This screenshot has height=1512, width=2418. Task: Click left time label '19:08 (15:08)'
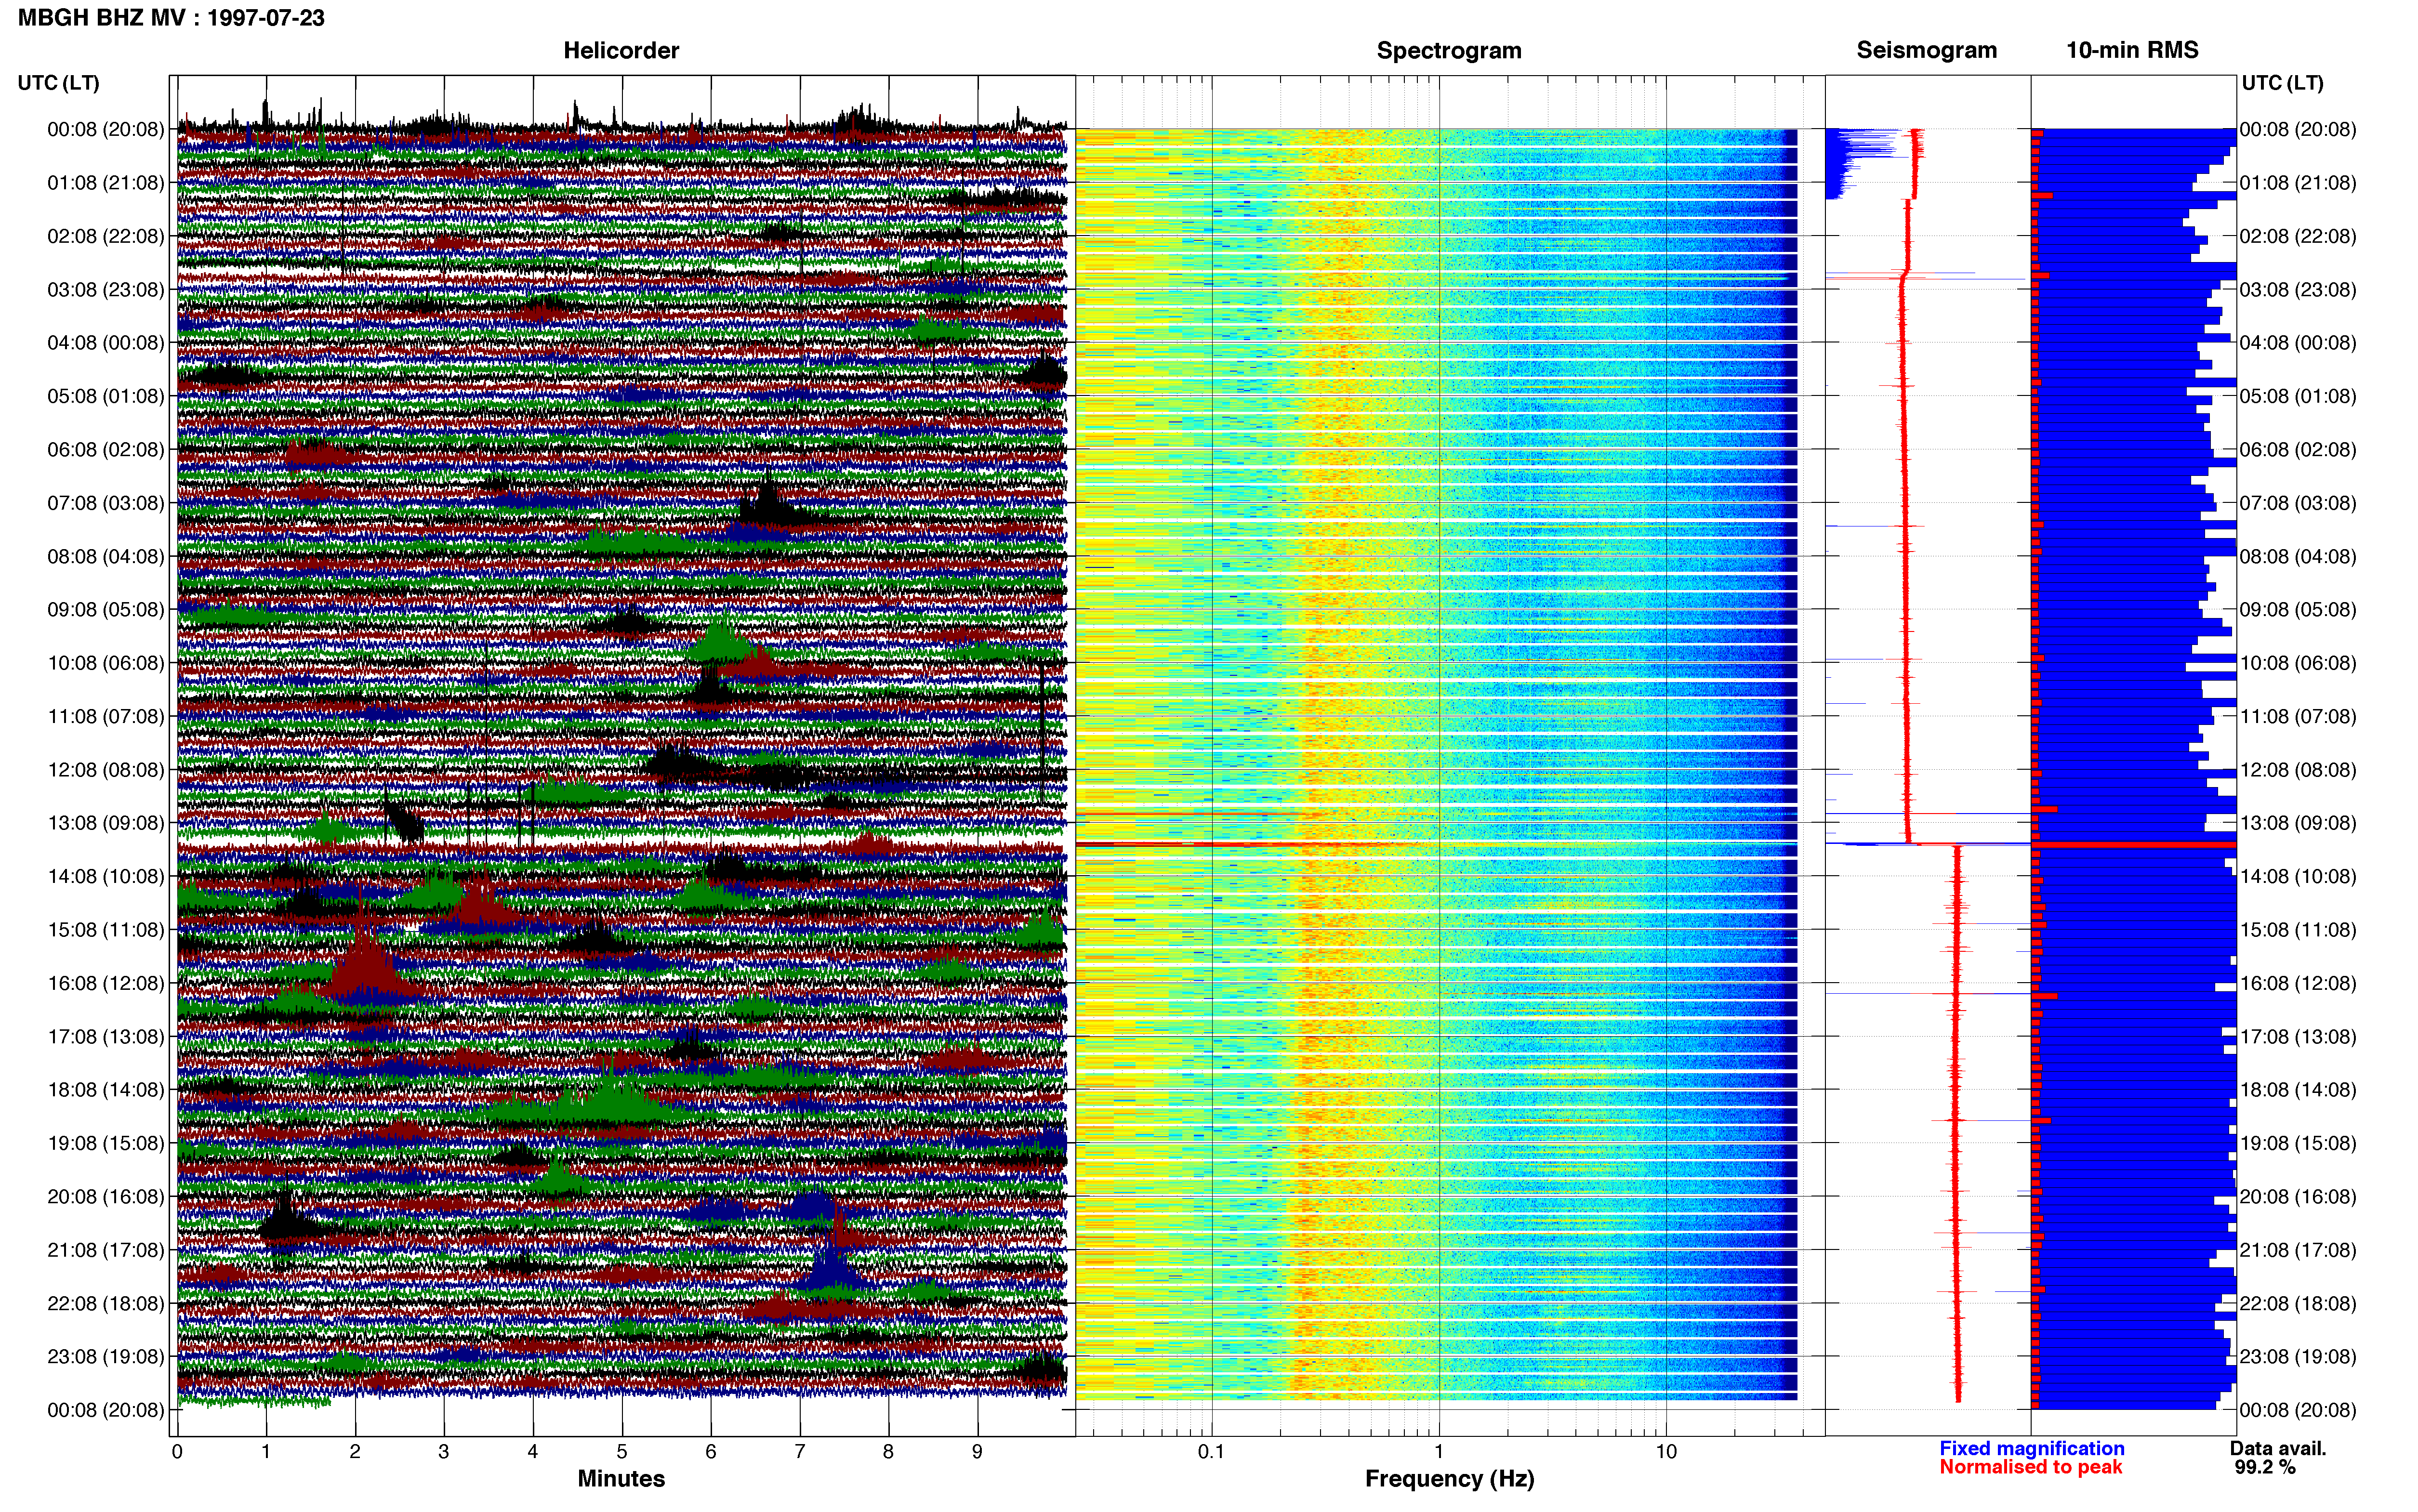coord(105,1143)
